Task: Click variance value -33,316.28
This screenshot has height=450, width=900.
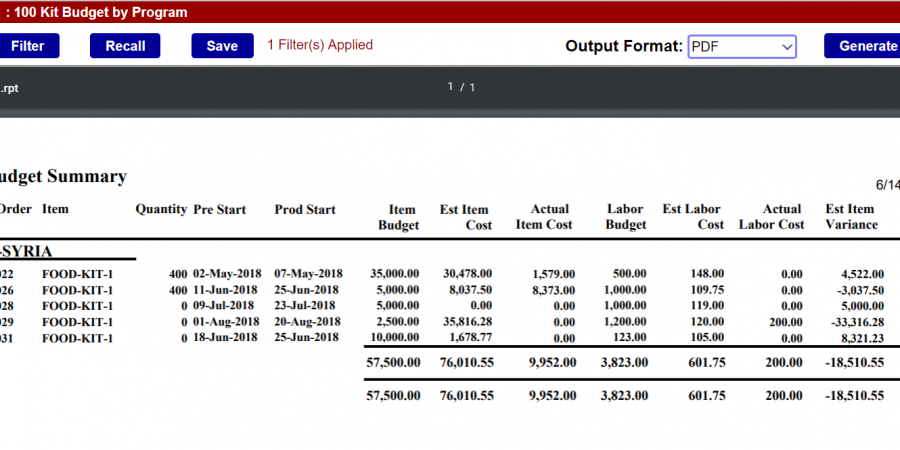Action: pos(858,322)
